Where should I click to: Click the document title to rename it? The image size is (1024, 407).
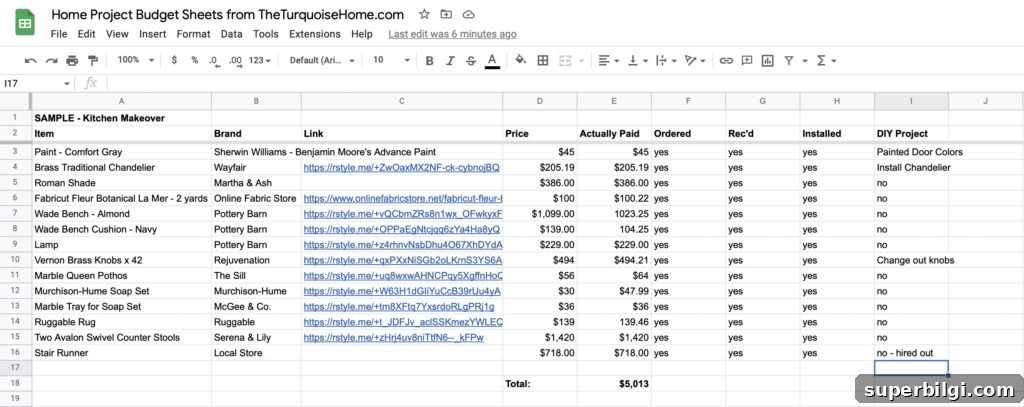click(x=227, y=14)
